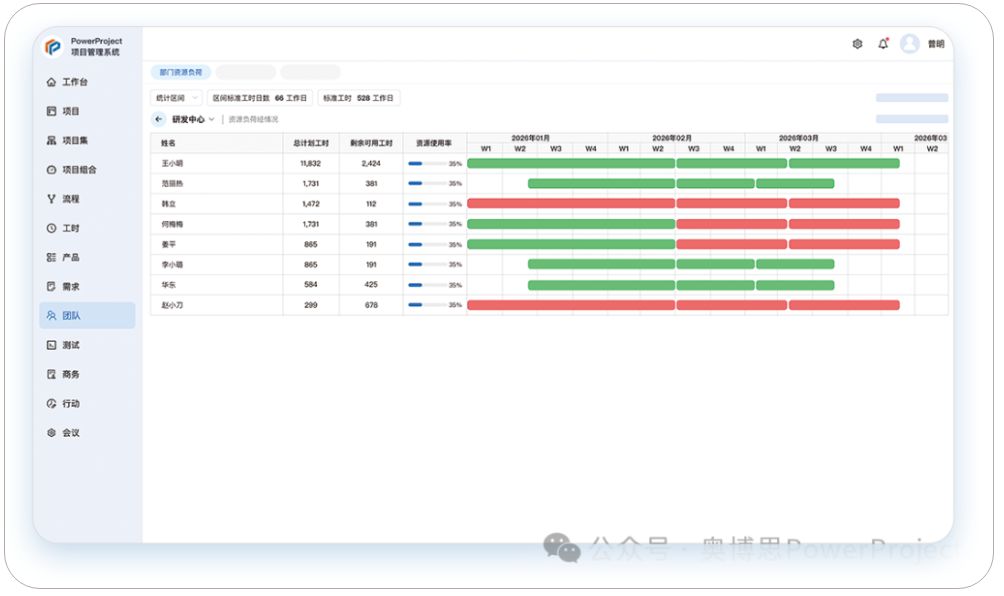Screen dimensions: 1004x596
Task: Open 项目组合 portfolio icon
Action: click(x=51, y=170)
